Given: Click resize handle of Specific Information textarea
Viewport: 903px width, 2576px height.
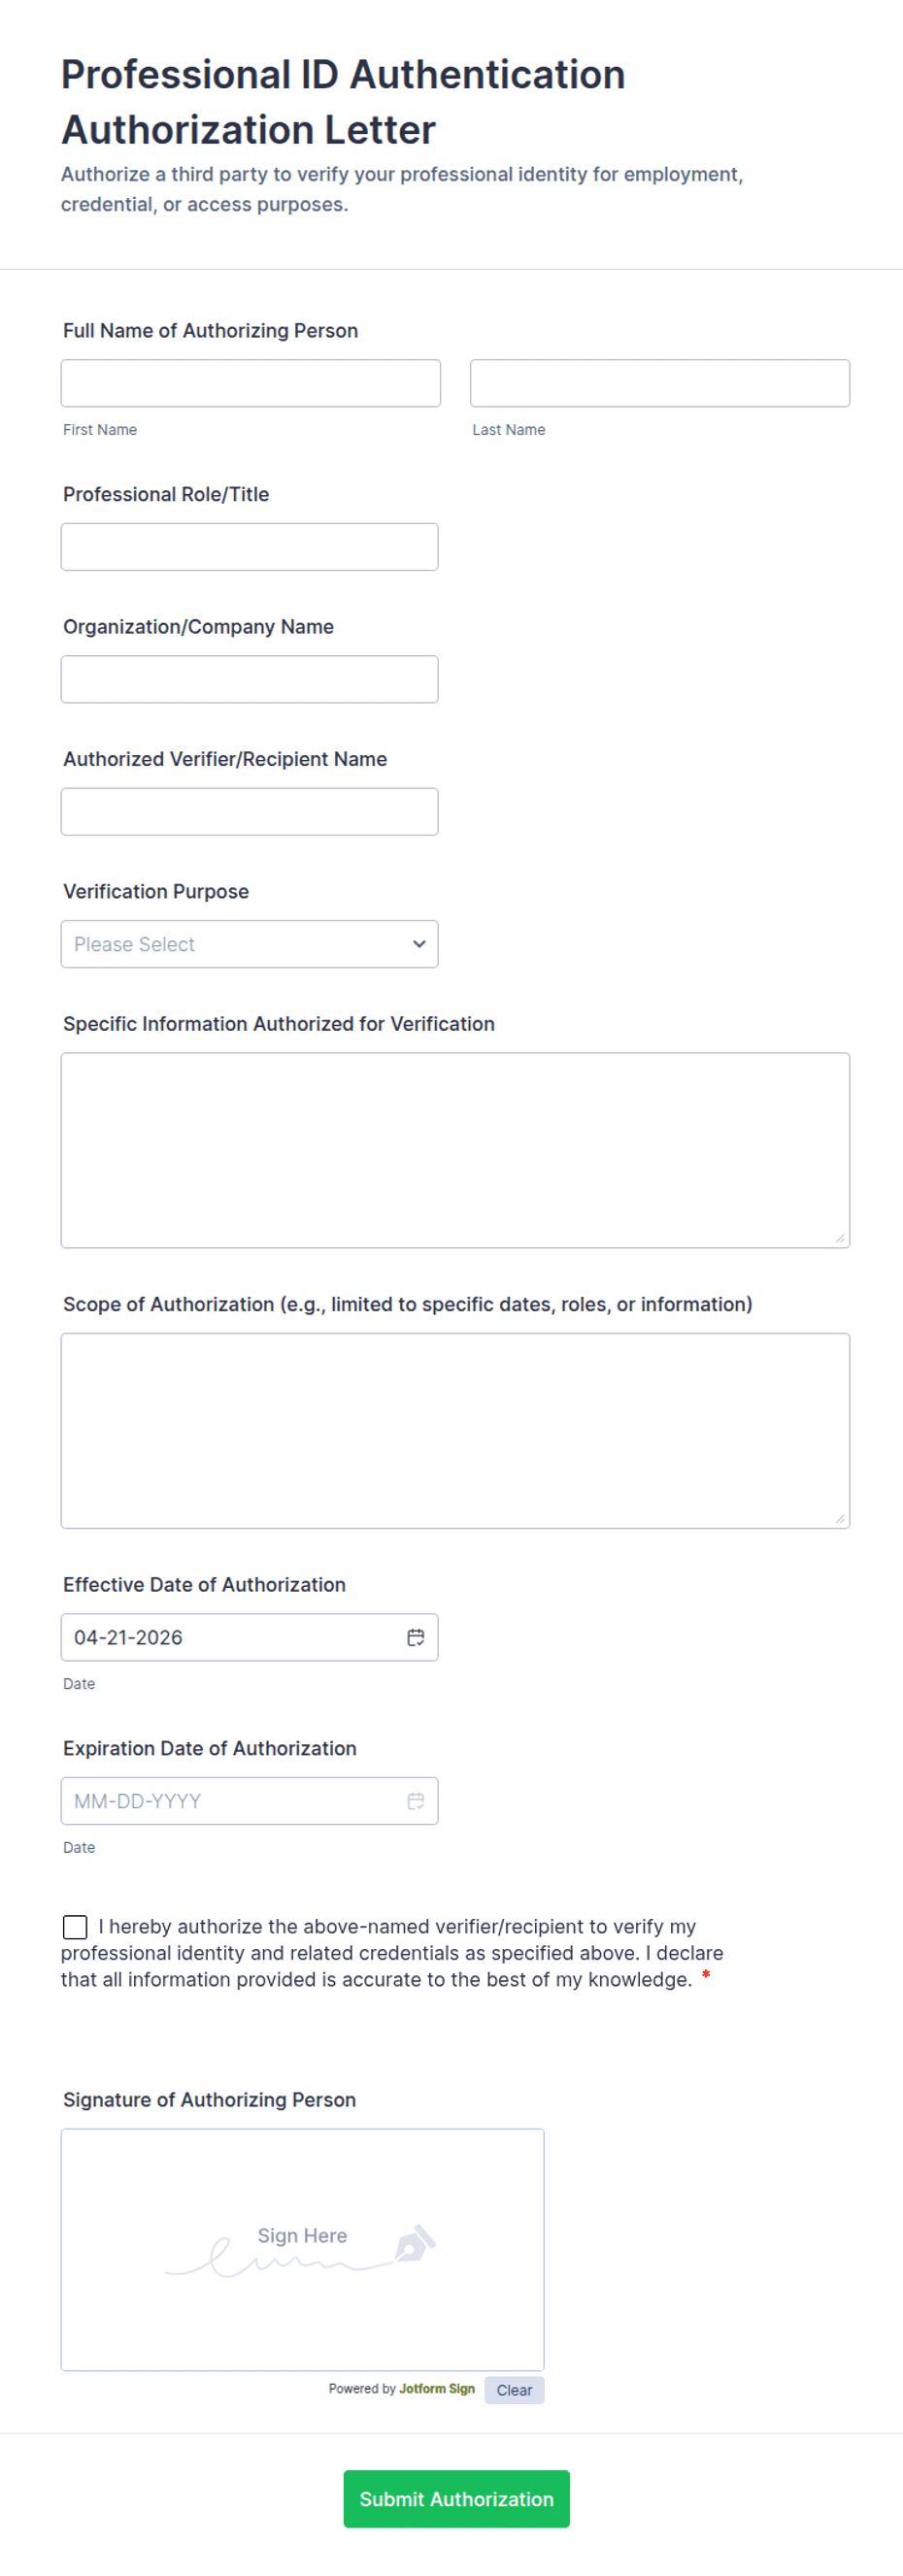Looking at the screenshot, I should [840, 1238].
